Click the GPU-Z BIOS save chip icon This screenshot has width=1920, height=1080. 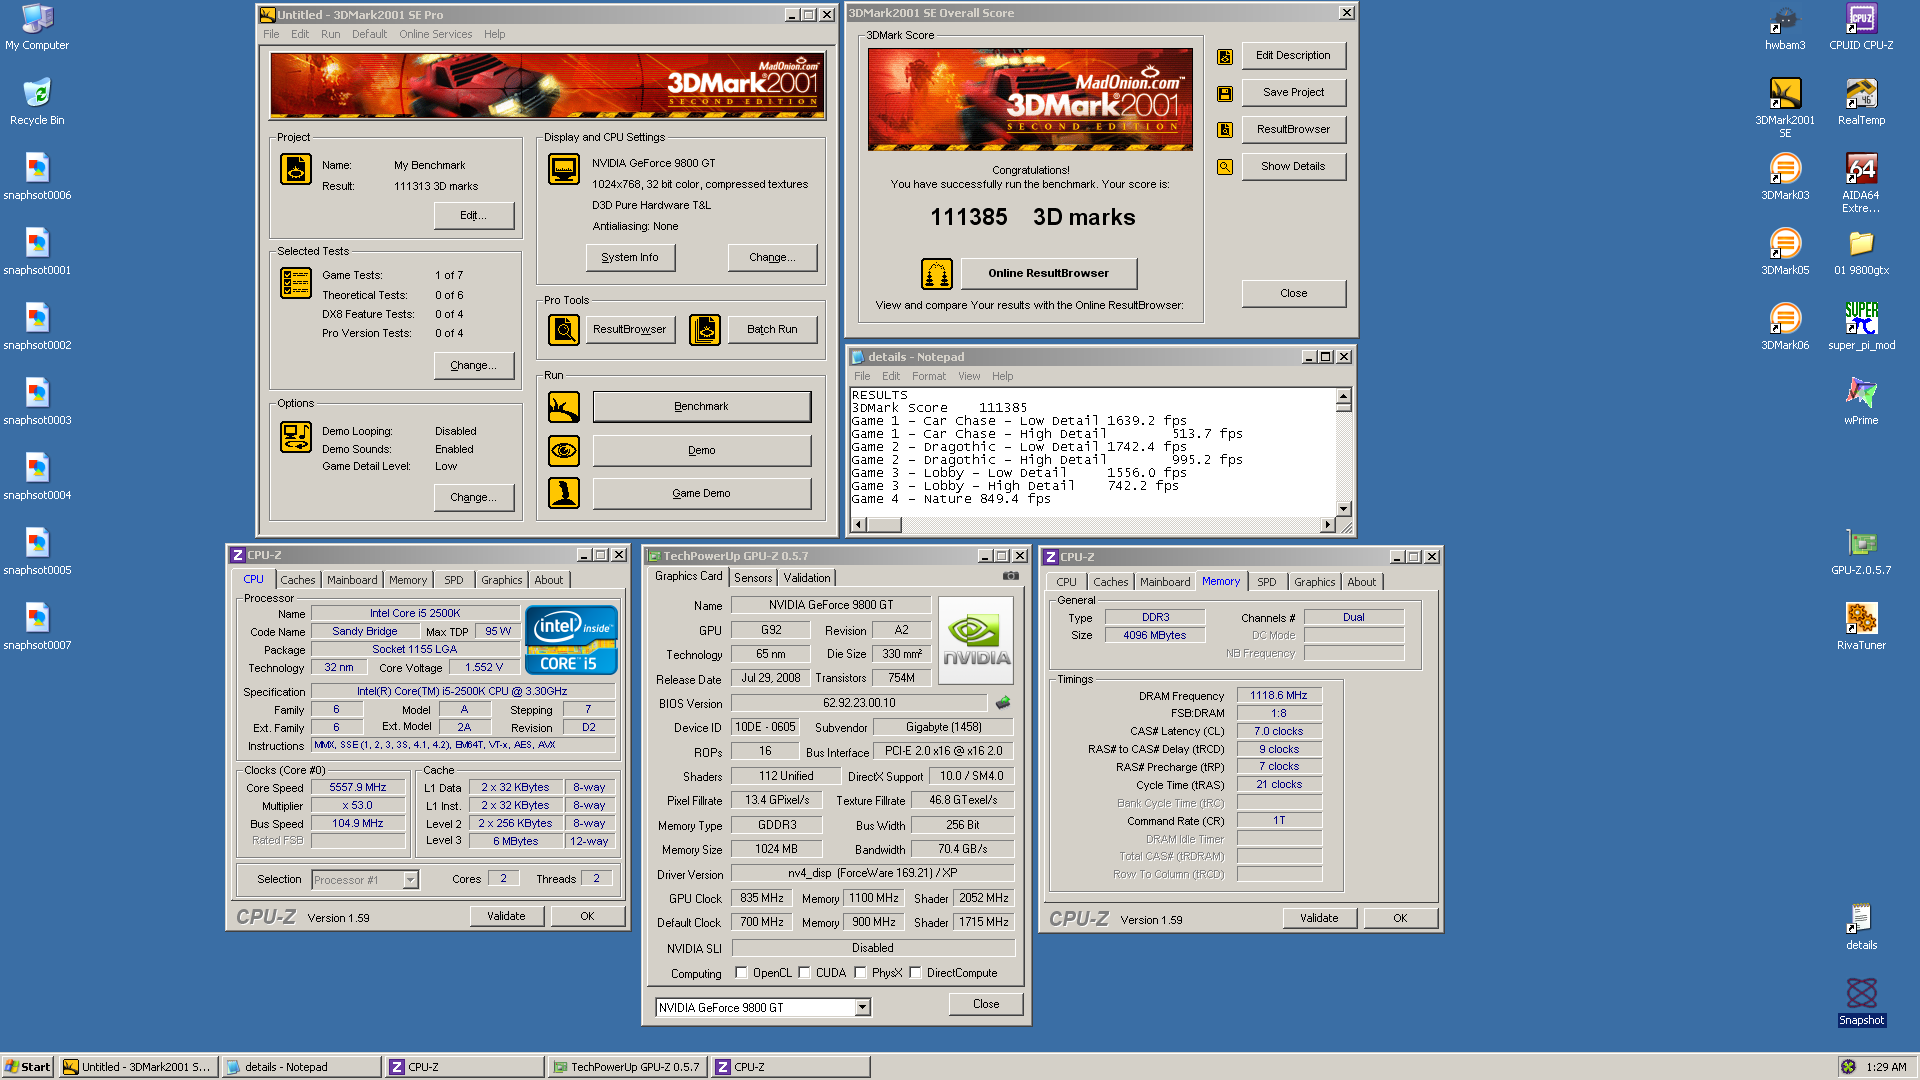[x=1003, y=703]
